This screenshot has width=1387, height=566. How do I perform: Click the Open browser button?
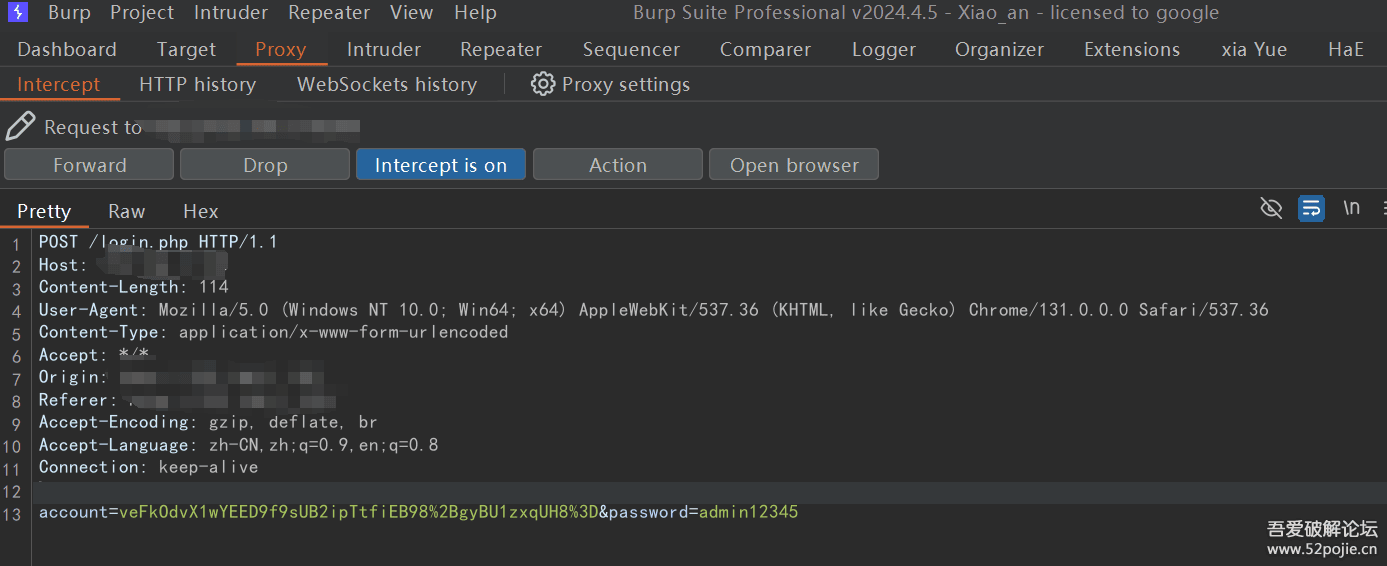[794, 165]
